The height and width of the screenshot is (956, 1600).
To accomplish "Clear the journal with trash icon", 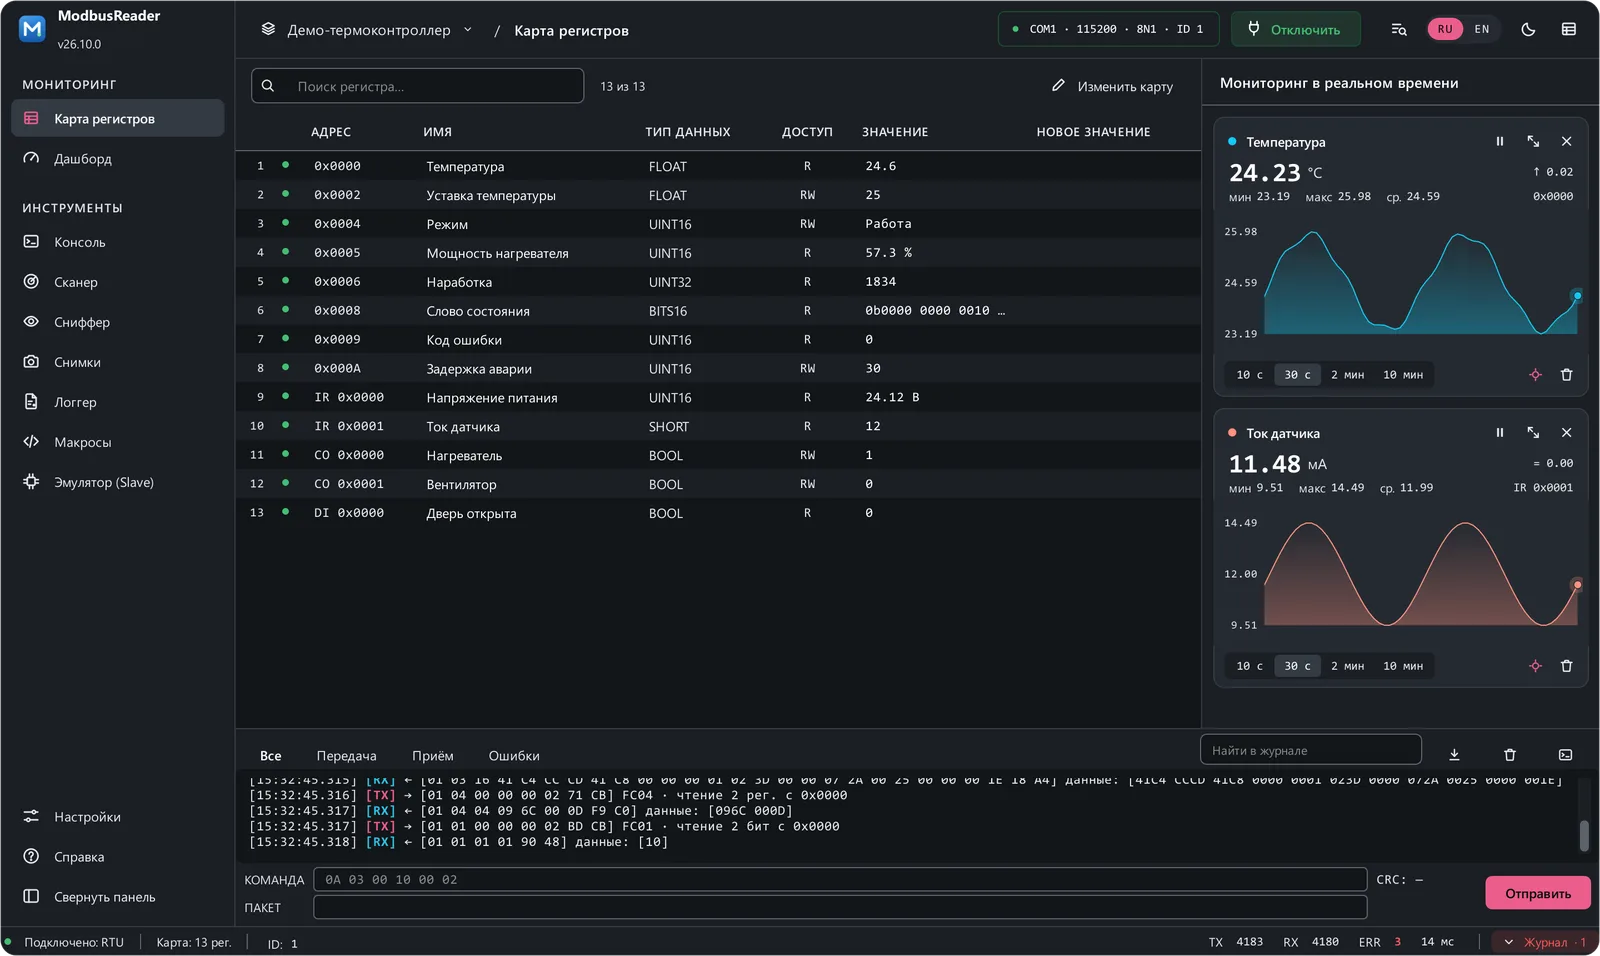I will click(1510, 755).
